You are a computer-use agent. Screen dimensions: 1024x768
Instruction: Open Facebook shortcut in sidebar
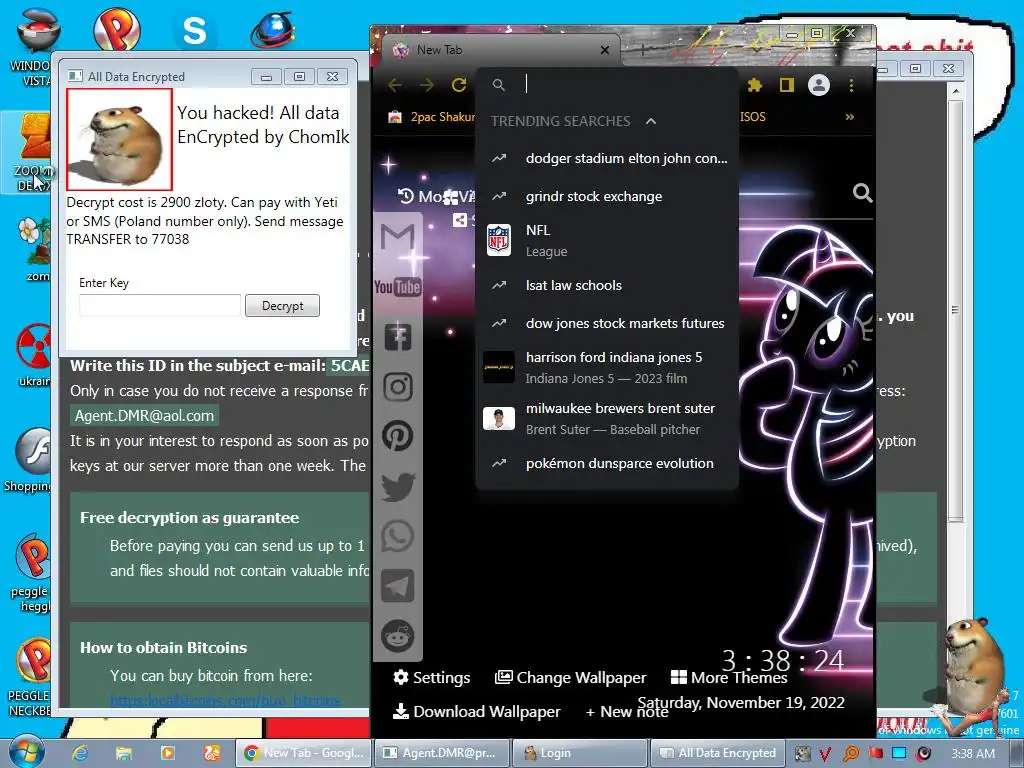pos(398,337)
